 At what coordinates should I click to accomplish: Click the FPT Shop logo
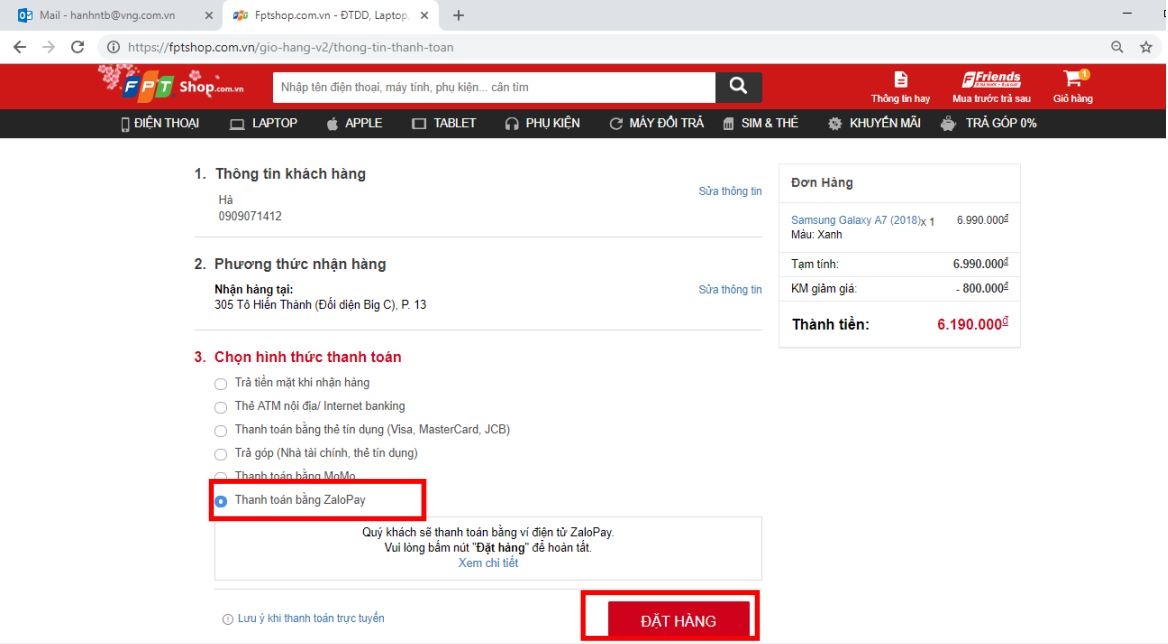pyautogui.click(x=173, y=85)
